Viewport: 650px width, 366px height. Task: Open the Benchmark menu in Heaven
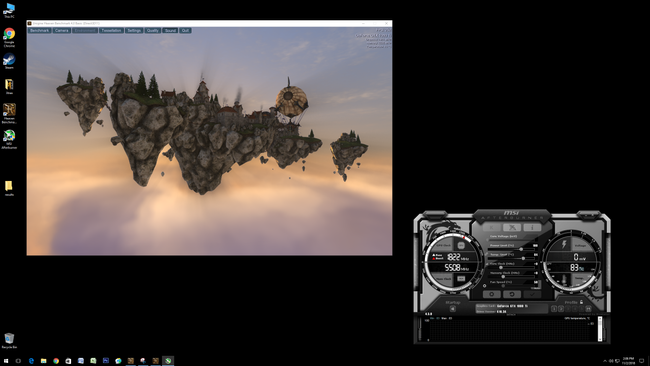tap(39, 30)
